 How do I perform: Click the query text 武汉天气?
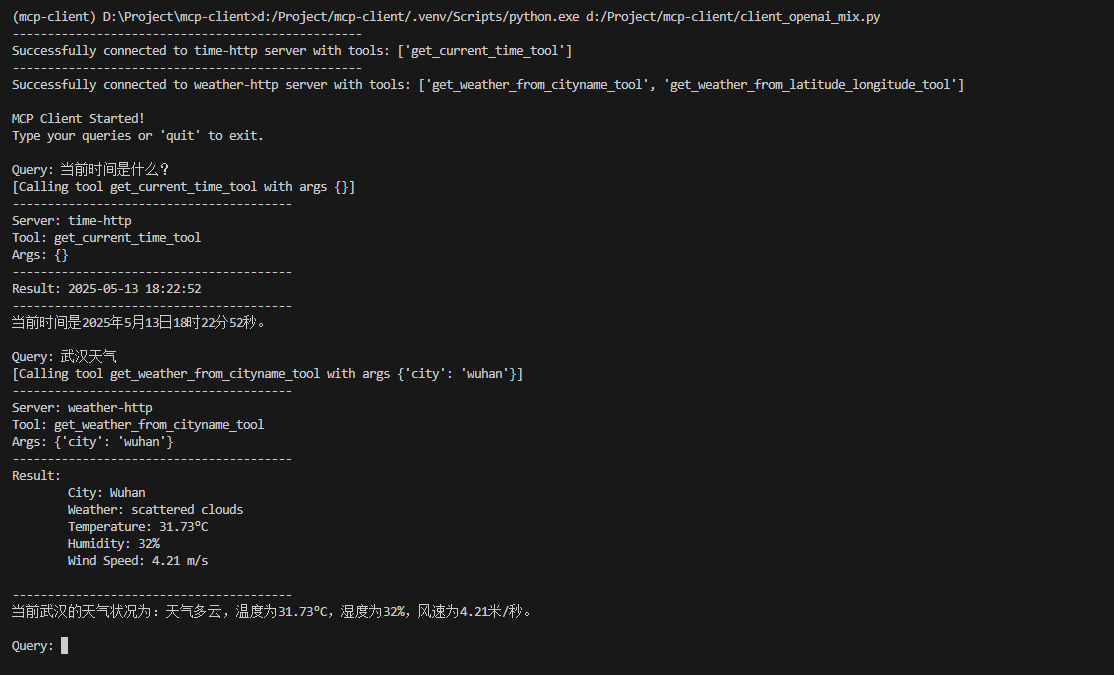[x=88, y=356]
